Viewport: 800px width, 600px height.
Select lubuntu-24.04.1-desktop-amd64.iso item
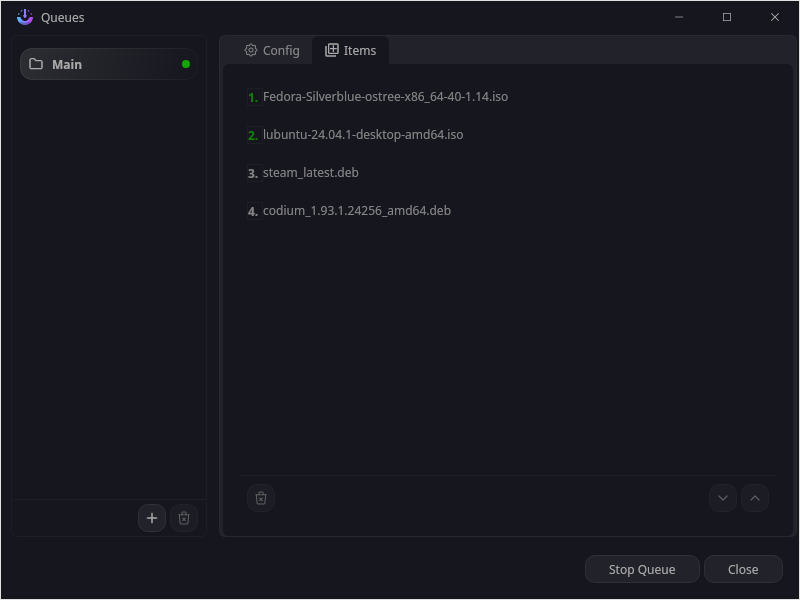coord(362,135)
